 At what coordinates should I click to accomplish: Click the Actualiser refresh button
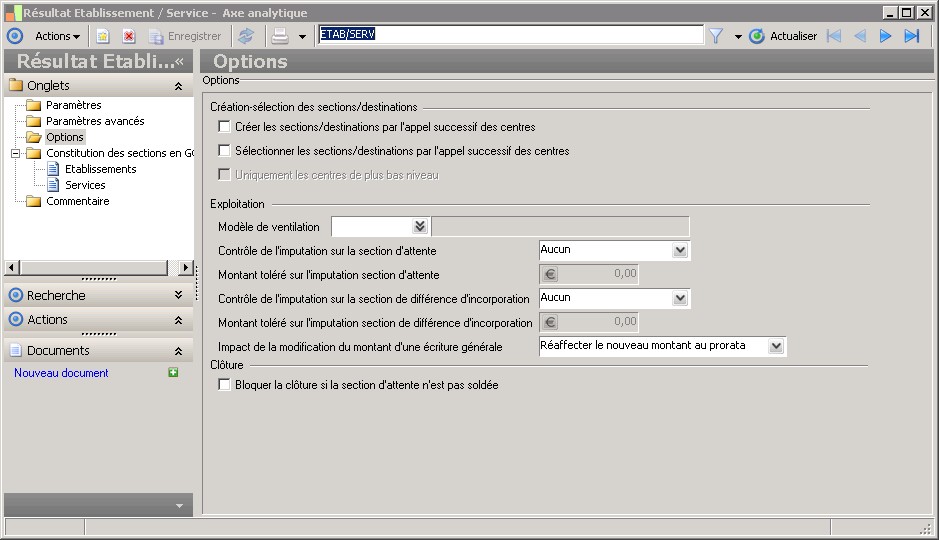[x=783, y=36]
